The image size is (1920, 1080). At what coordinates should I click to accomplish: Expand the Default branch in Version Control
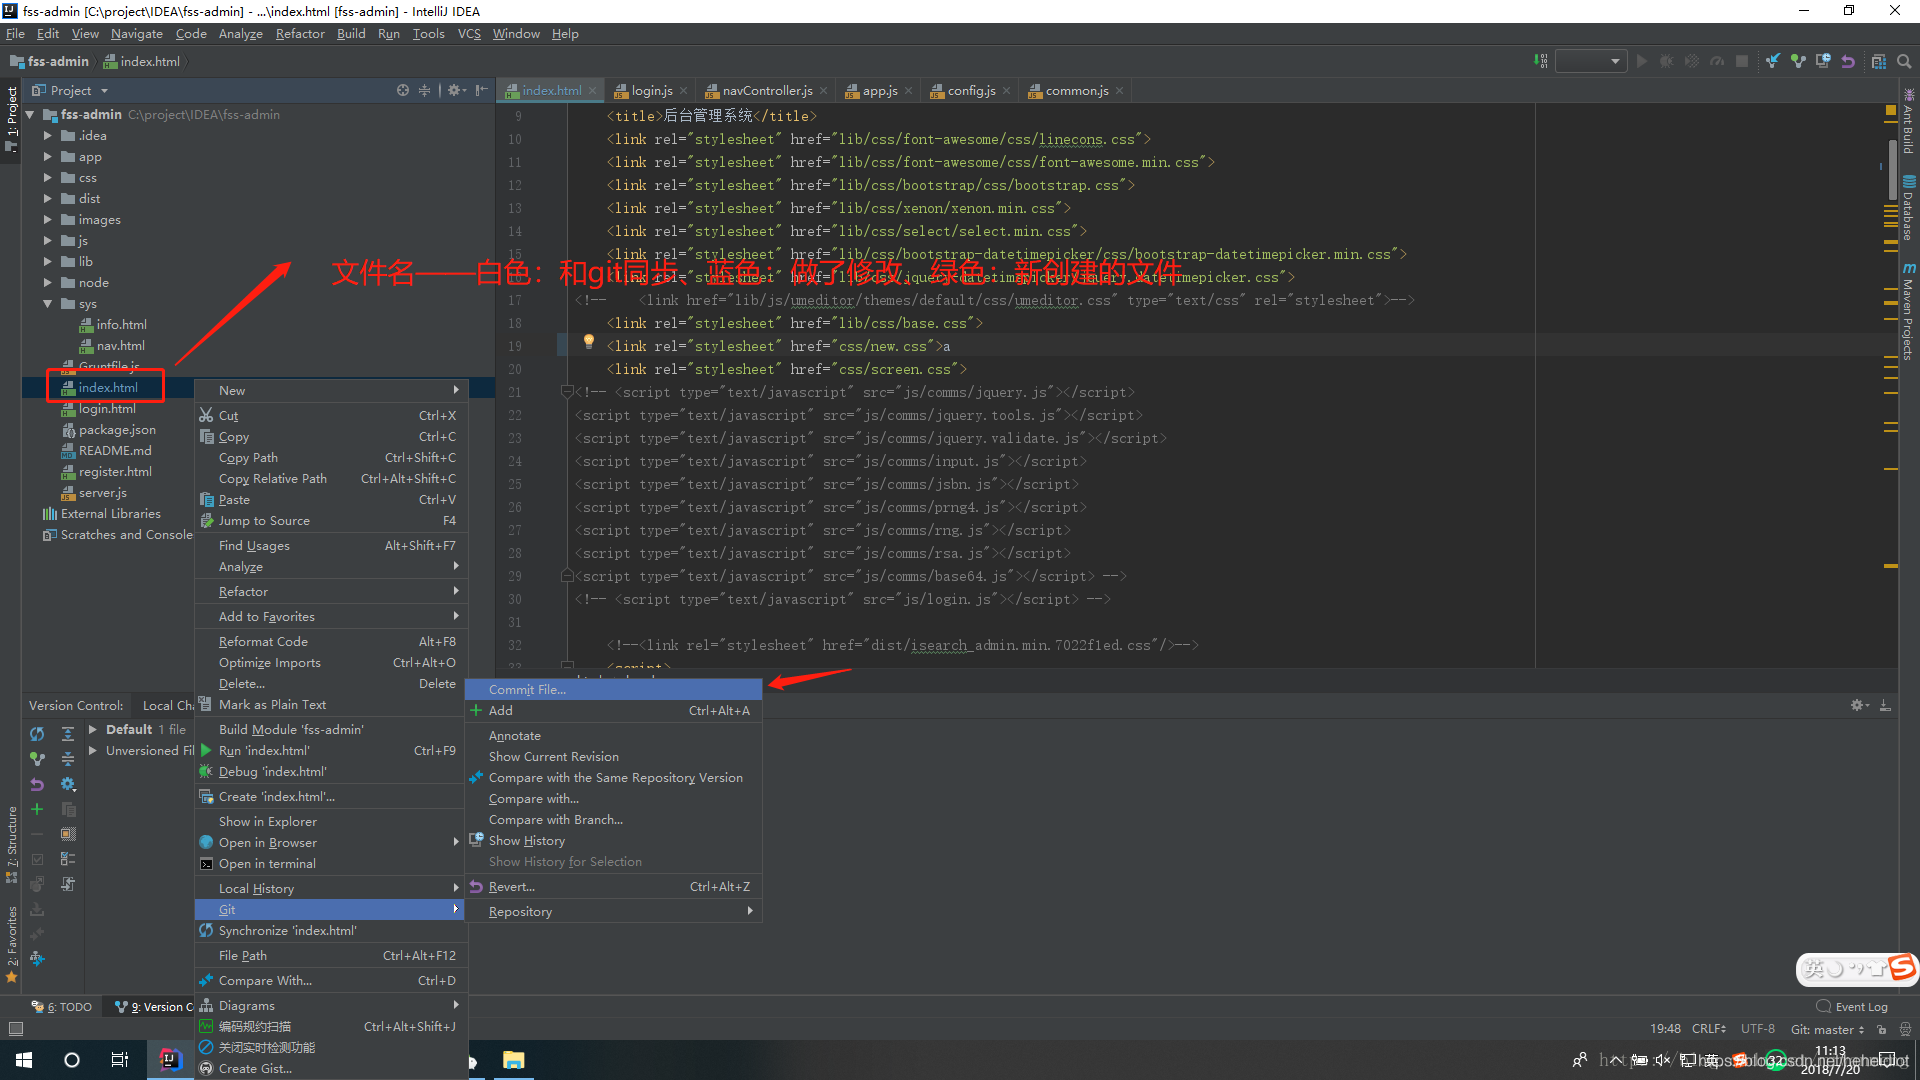(x=90, y=729)
